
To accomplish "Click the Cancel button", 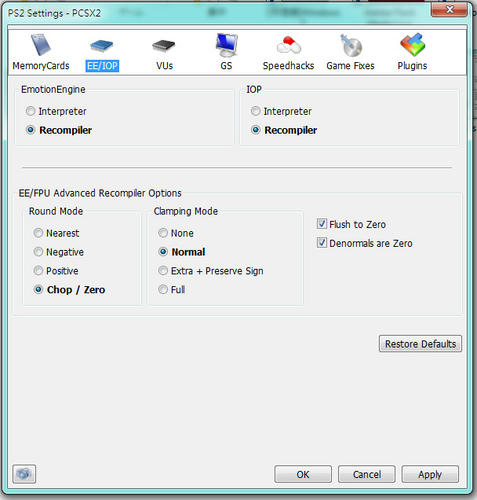I will pyautogui.click(x=367, y=474).
